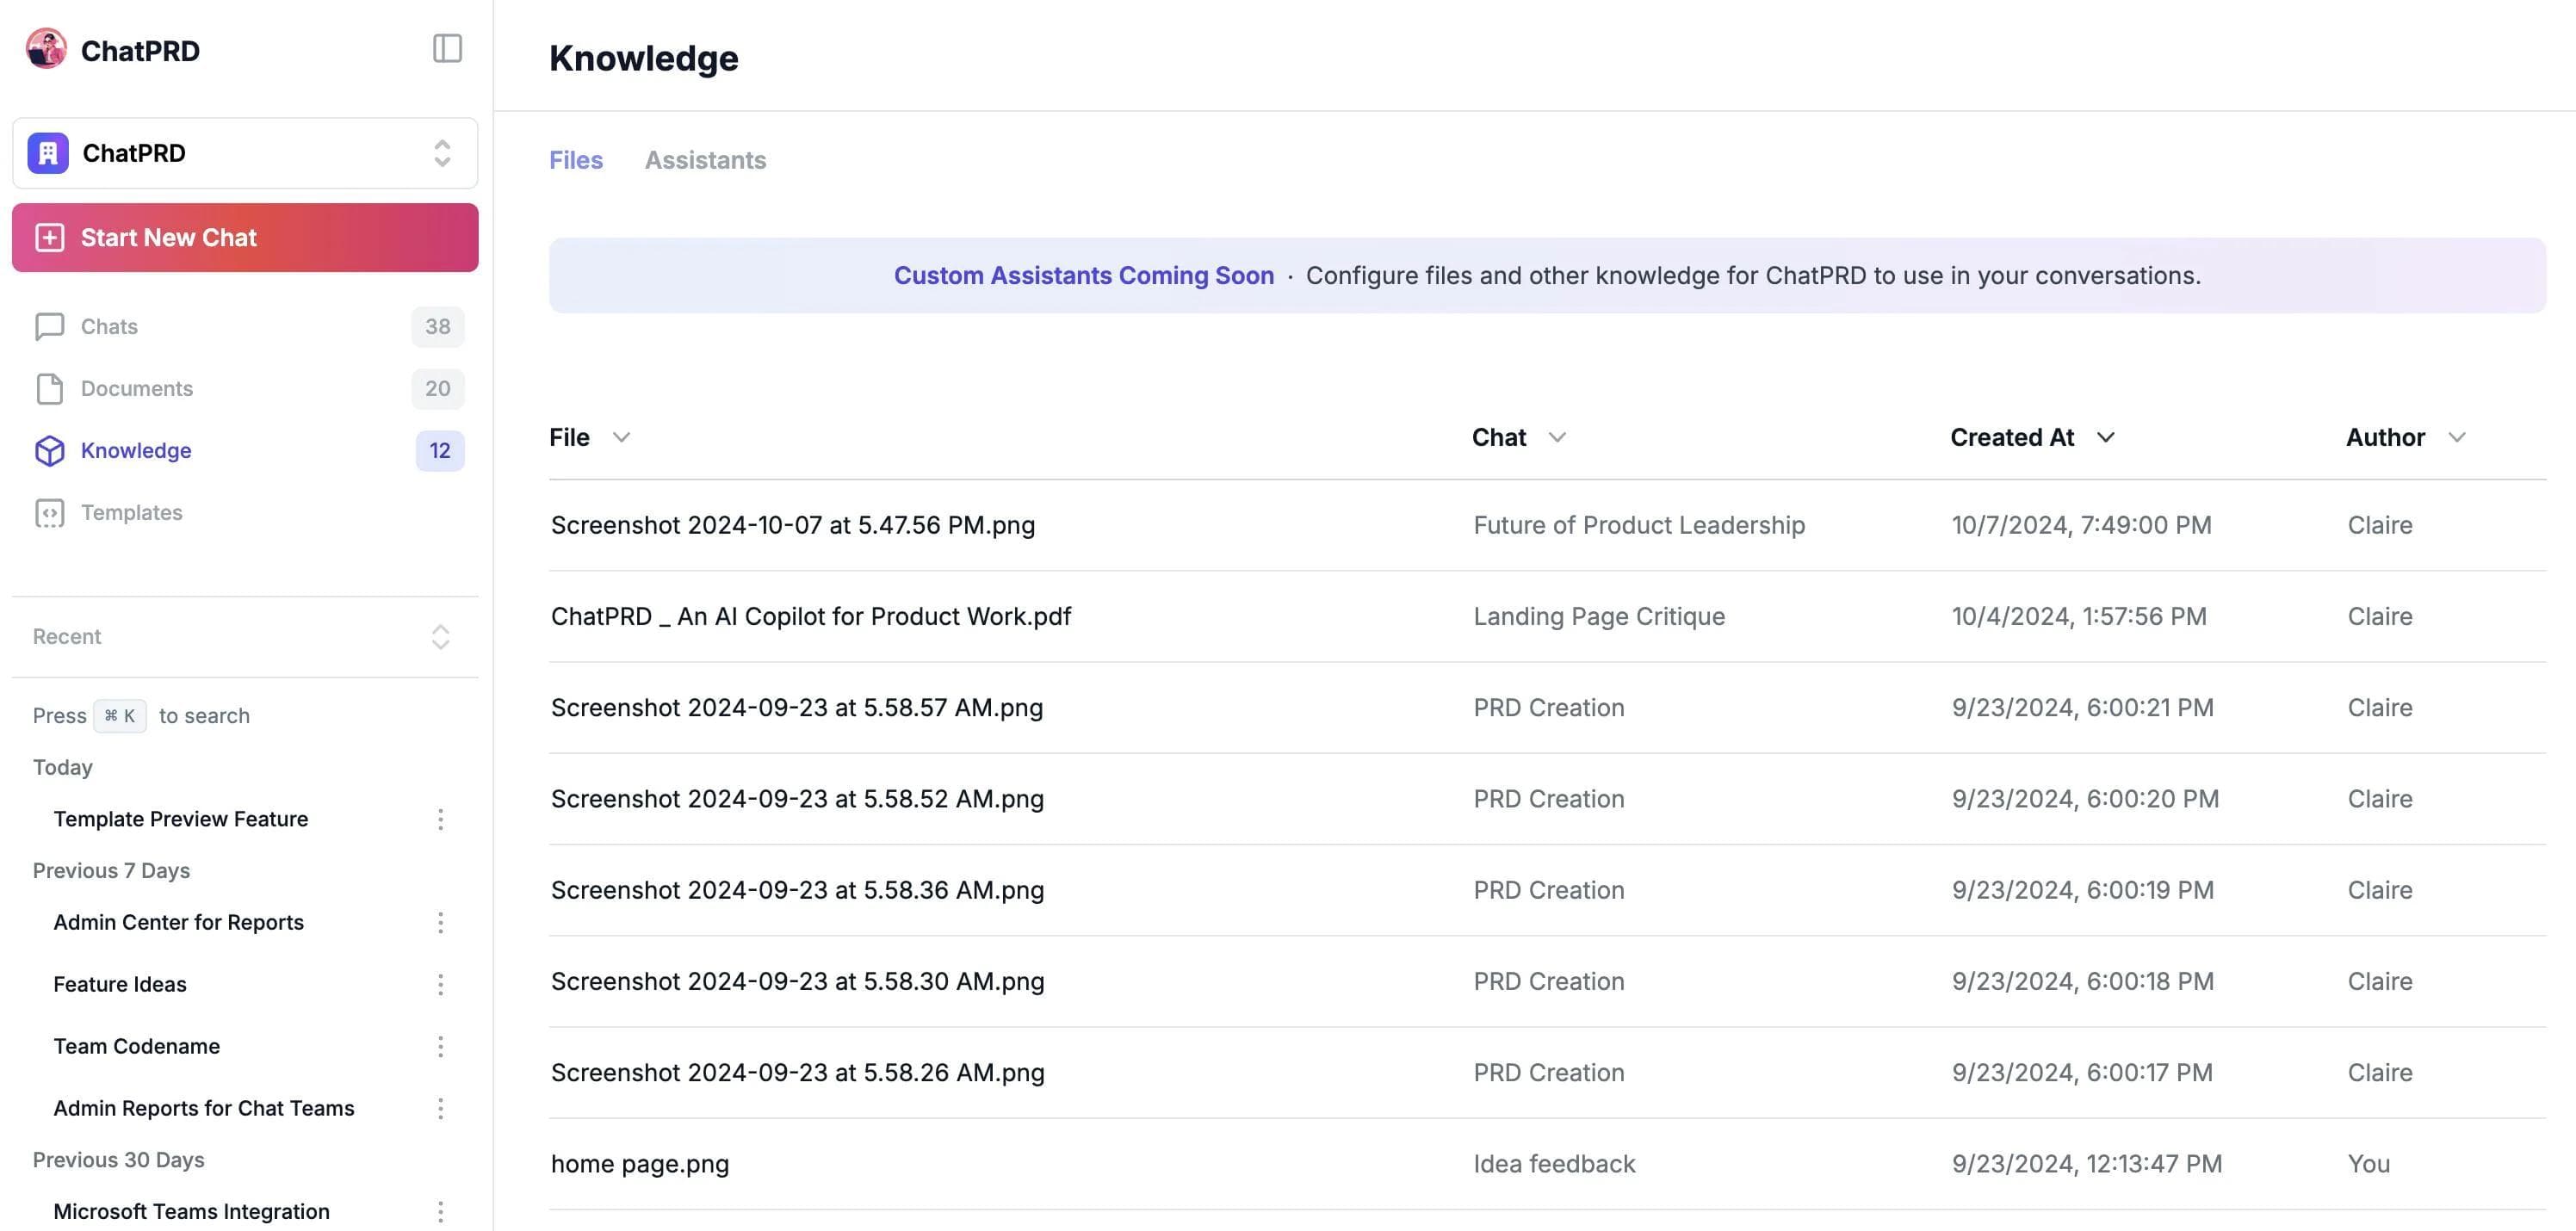Click the Templates bracket icon
This screenshot has width=2576, height=1231.
coord(49,512)
